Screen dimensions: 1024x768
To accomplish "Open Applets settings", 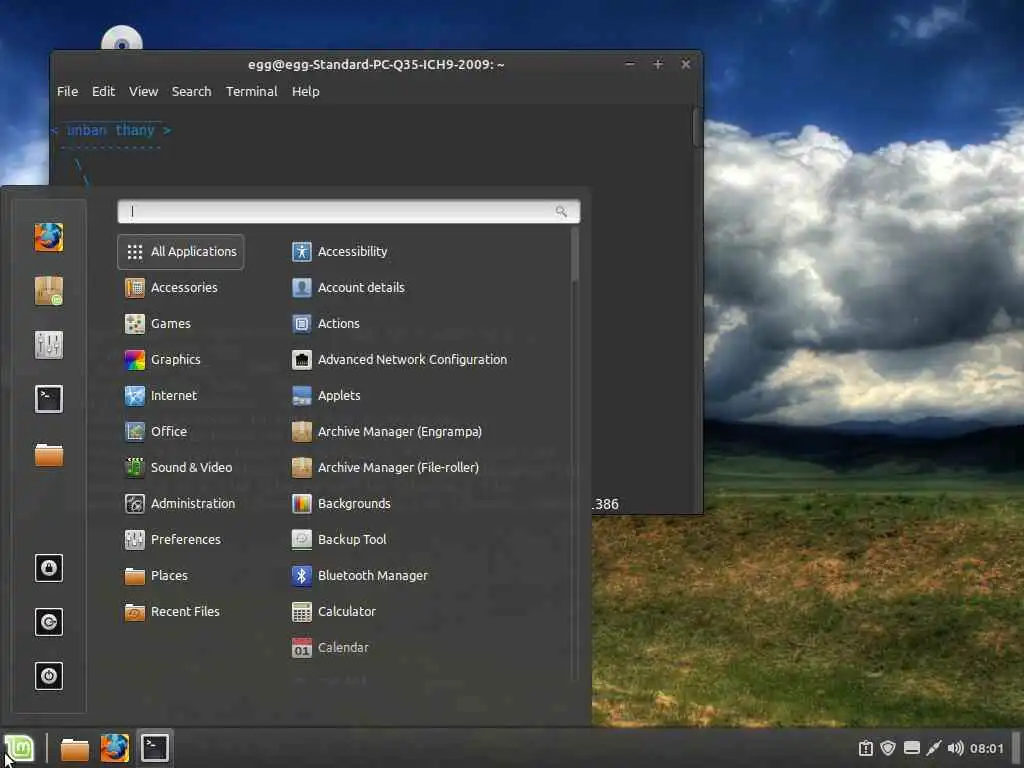I will point(326,395).
